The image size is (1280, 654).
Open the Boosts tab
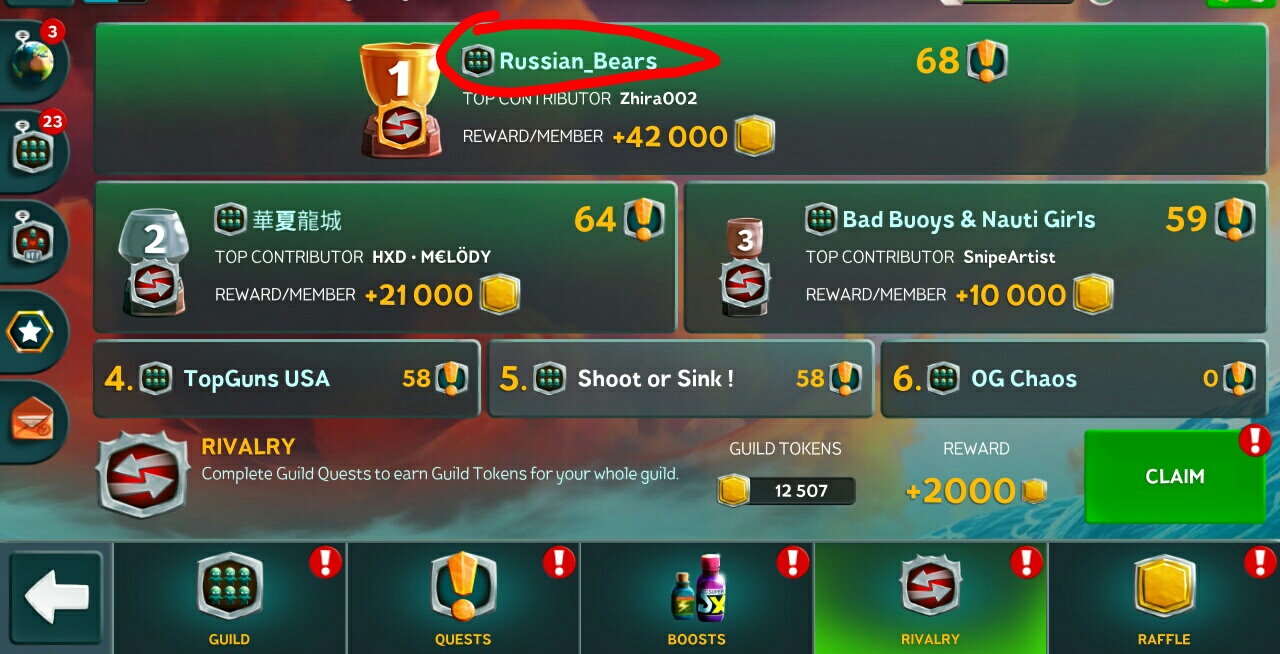[697, 598]
